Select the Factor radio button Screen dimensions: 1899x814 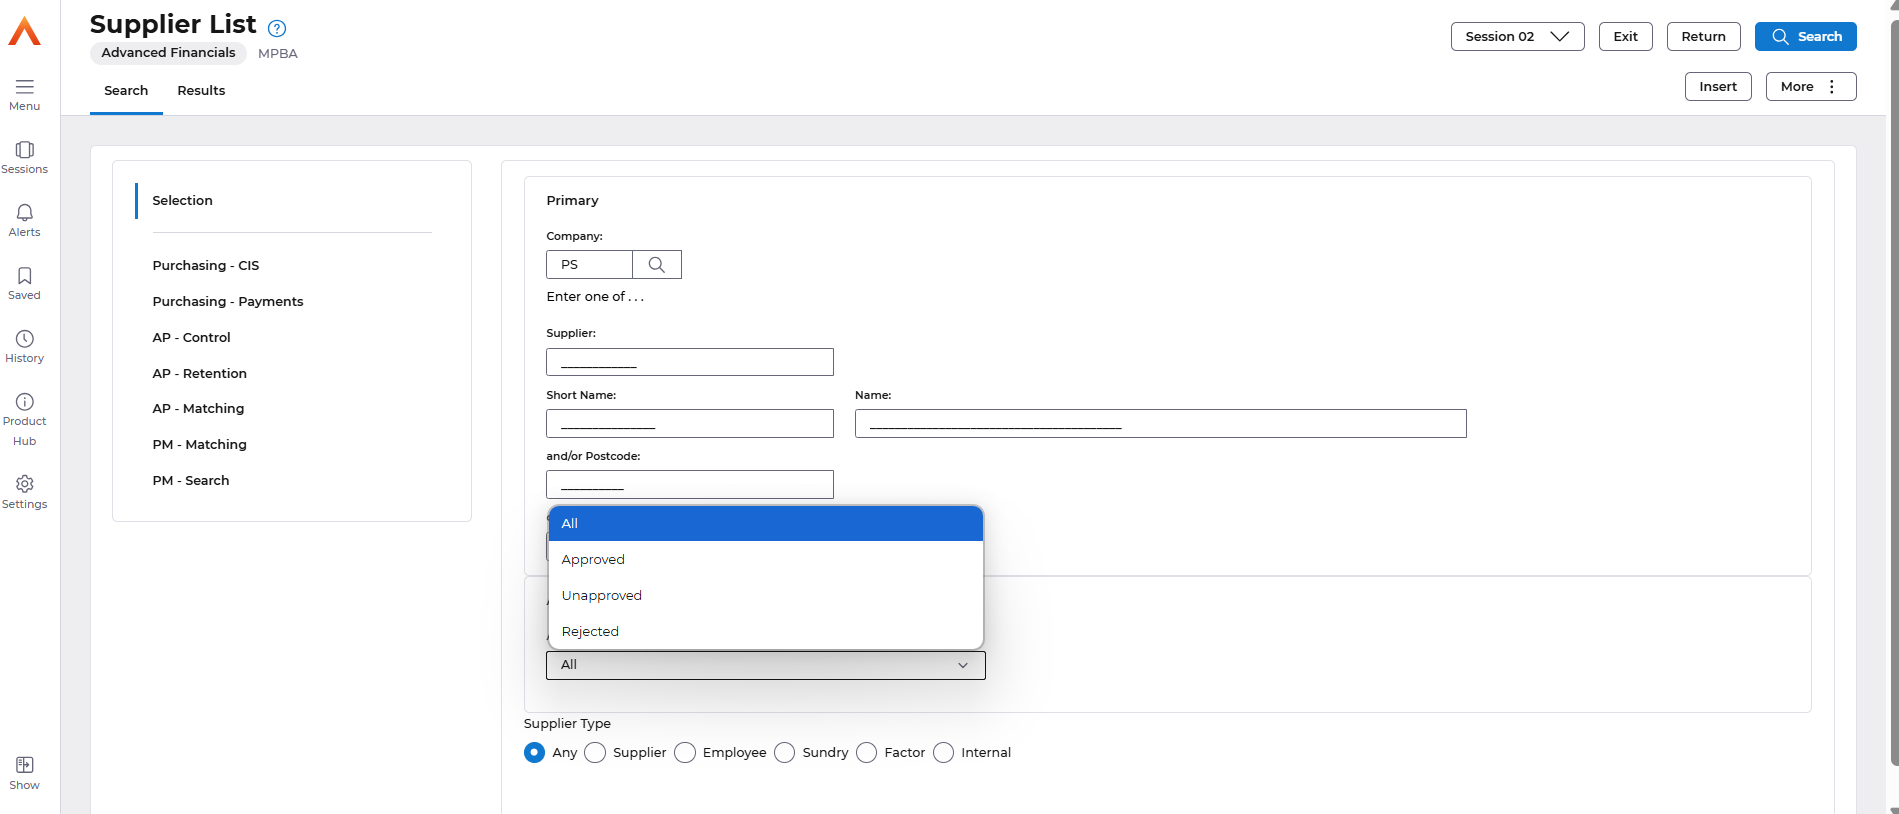867,752
